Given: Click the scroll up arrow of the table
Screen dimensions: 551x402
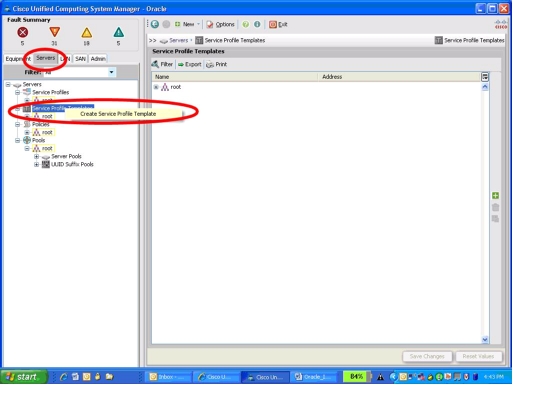Looking at the screenshot, I should point(485,87).
